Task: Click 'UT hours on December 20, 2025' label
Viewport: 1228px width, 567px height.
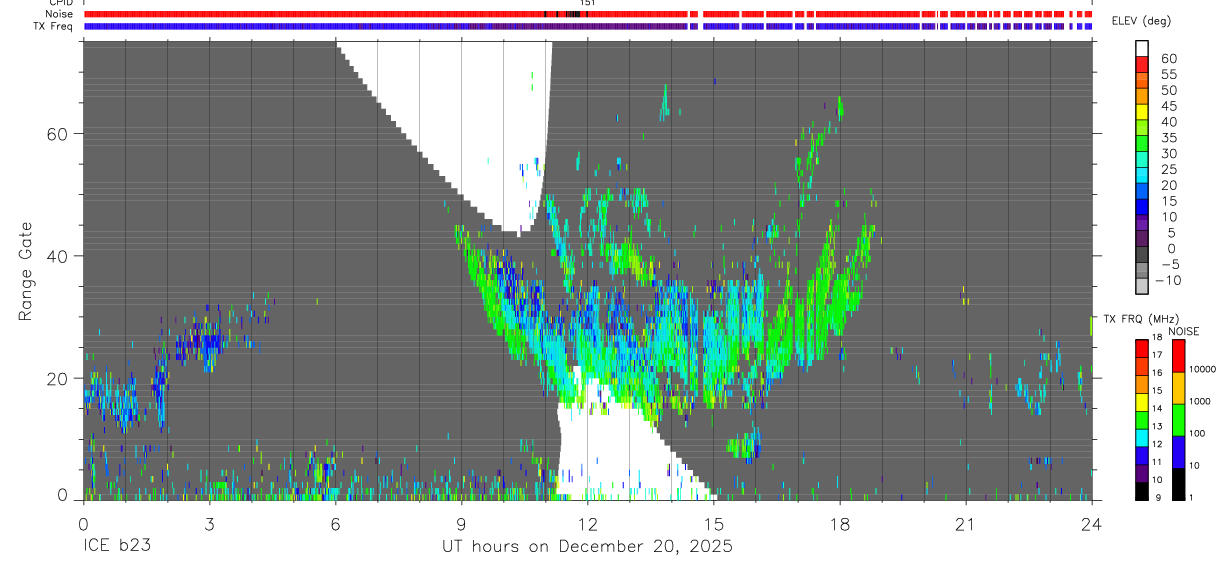Action: point(587,547)
